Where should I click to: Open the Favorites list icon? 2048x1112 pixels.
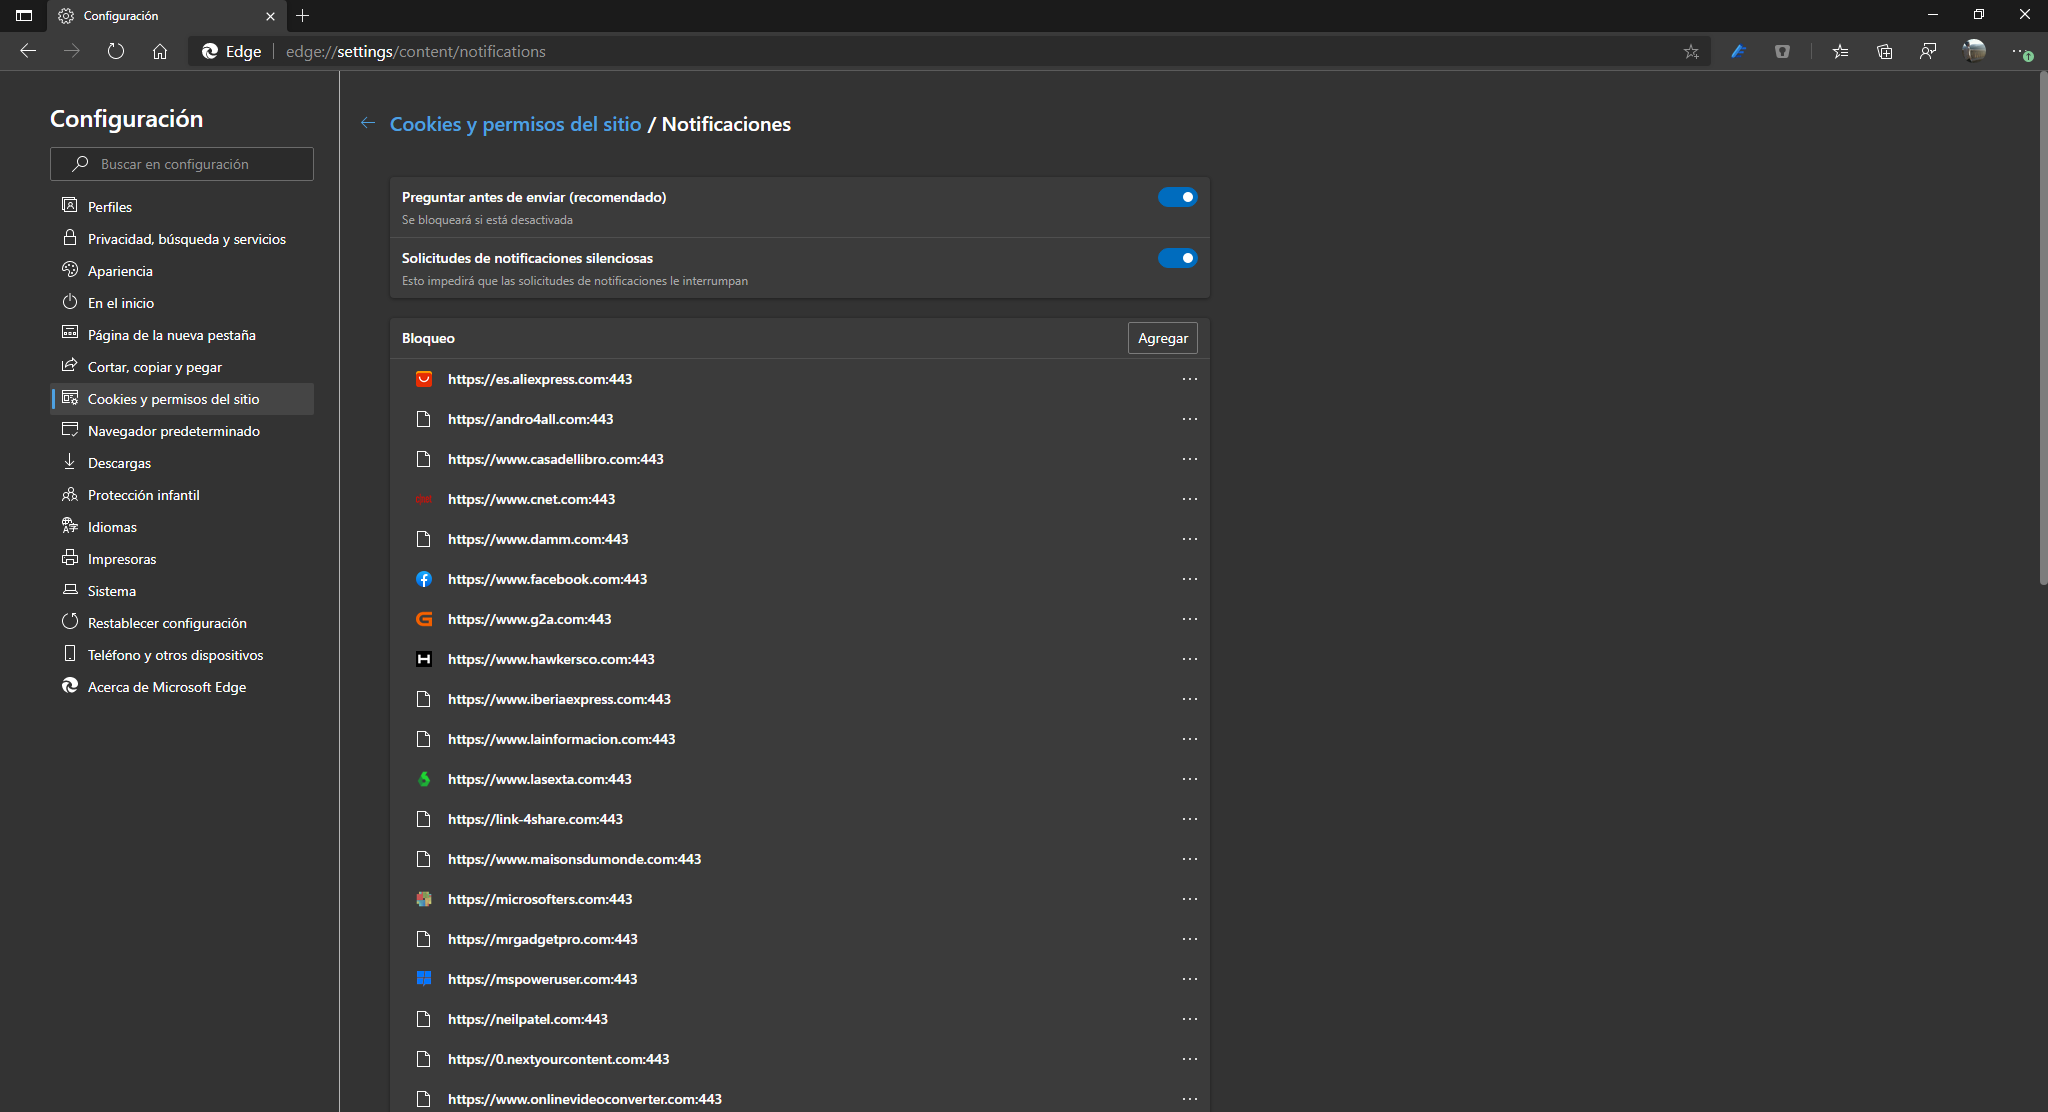click(1840, 51)
